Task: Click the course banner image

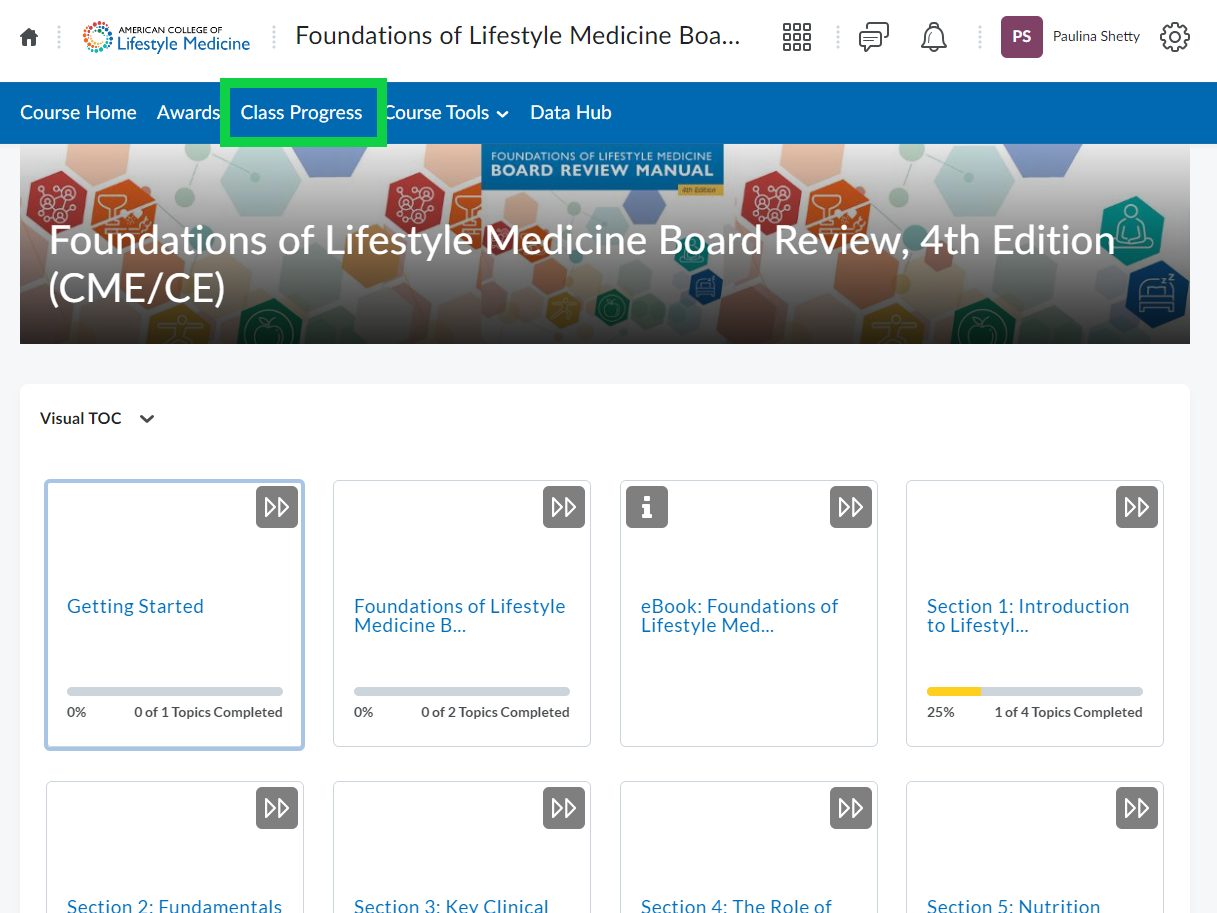Action: [605, 244]
